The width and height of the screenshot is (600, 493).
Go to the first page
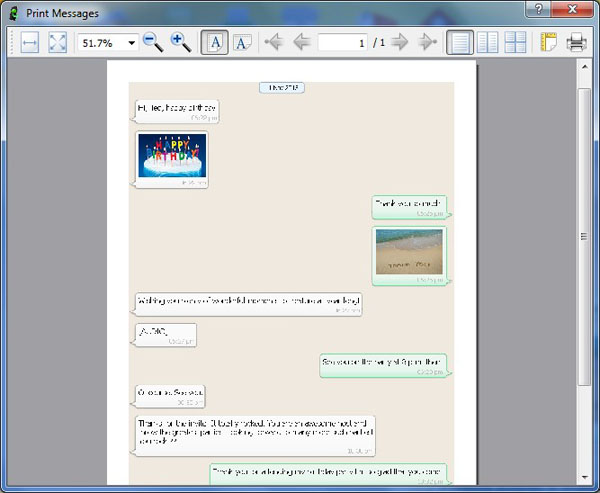(274, 42)
